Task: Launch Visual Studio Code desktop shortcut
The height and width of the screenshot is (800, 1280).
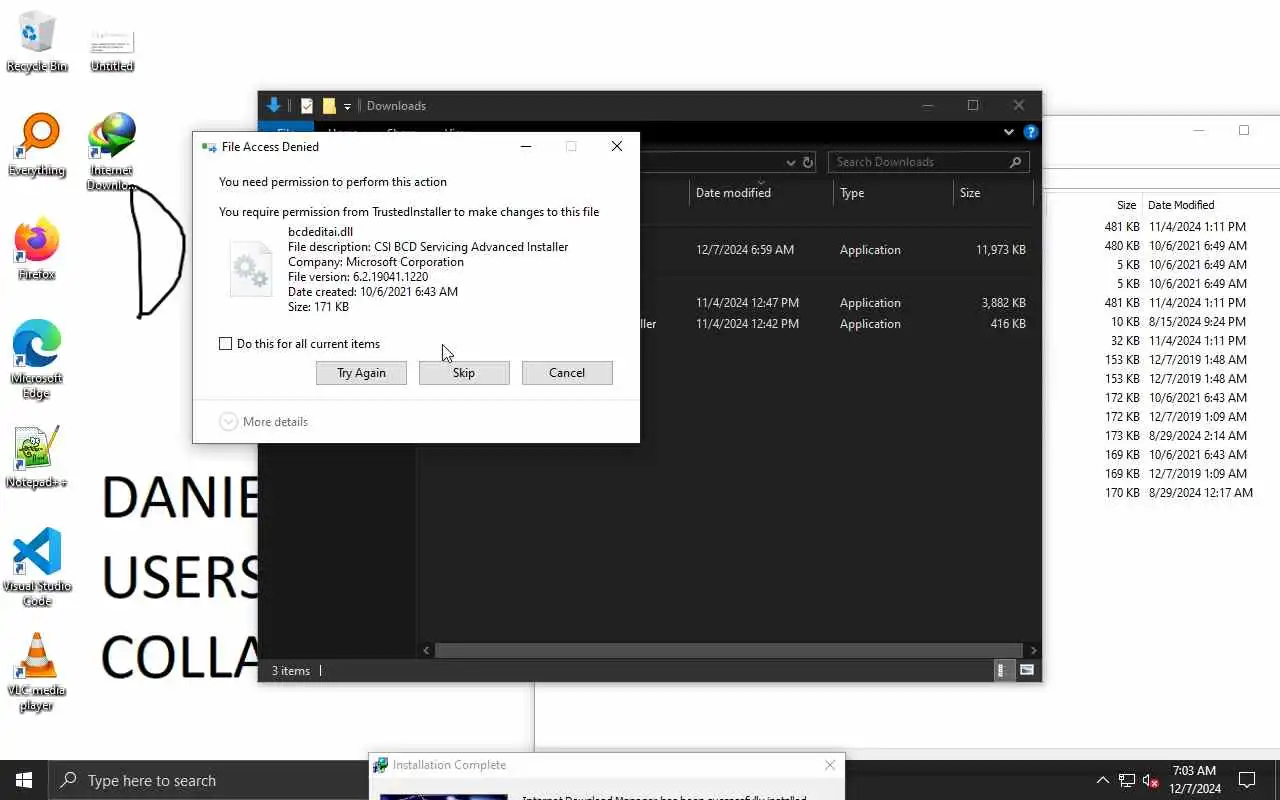Action: pos(37,567)
